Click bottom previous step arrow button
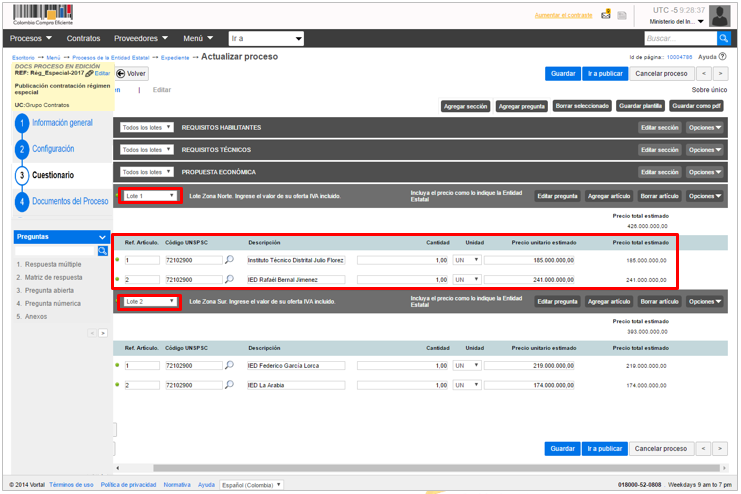741x494 pixels. 704,449
